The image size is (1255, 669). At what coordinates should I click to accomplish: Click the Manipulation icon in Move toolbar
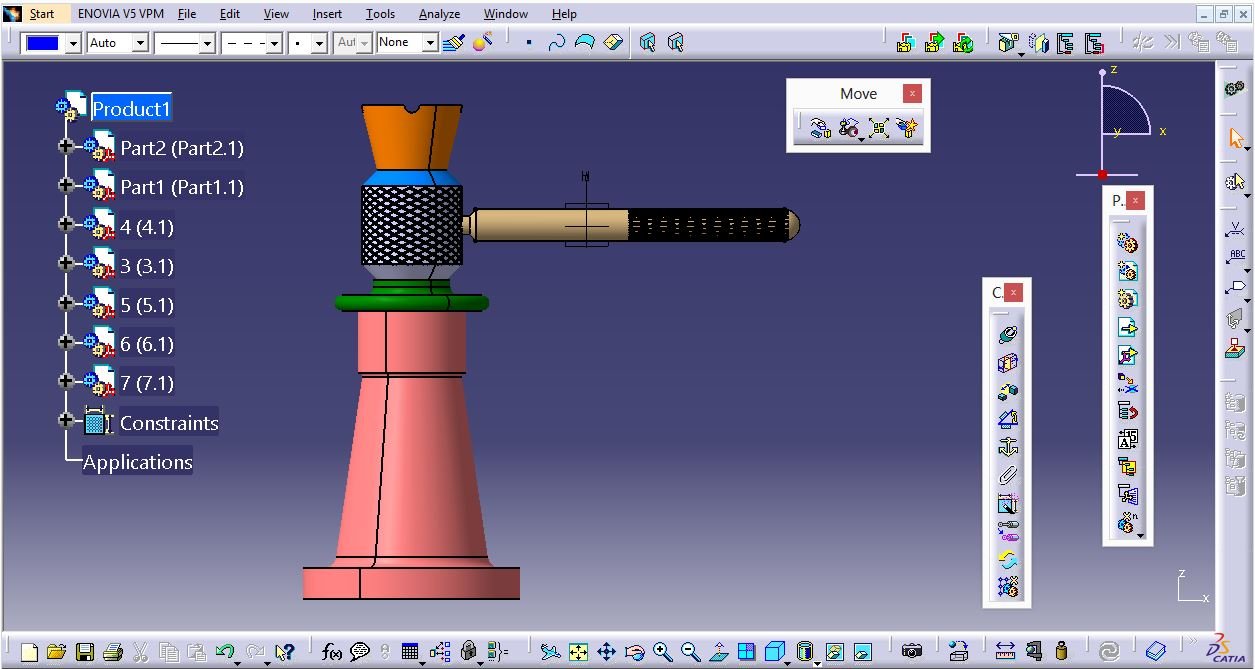coord(820,128)
